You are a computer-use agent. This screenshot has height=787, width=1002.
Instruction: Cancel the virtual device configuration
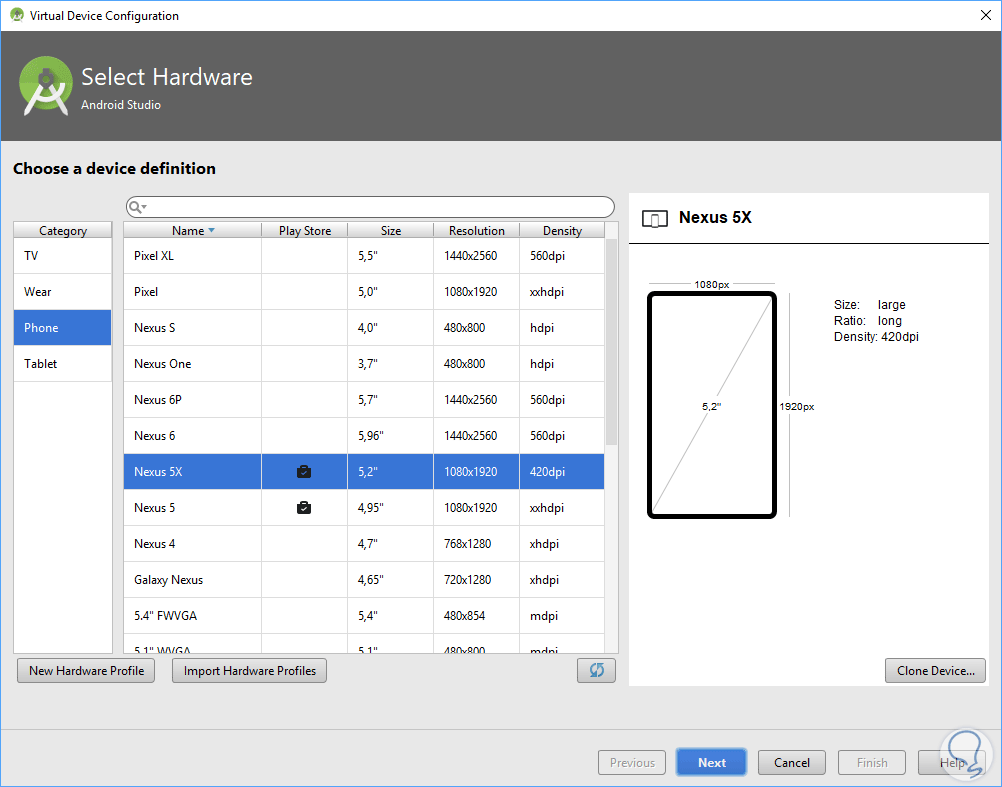(791, 762)
